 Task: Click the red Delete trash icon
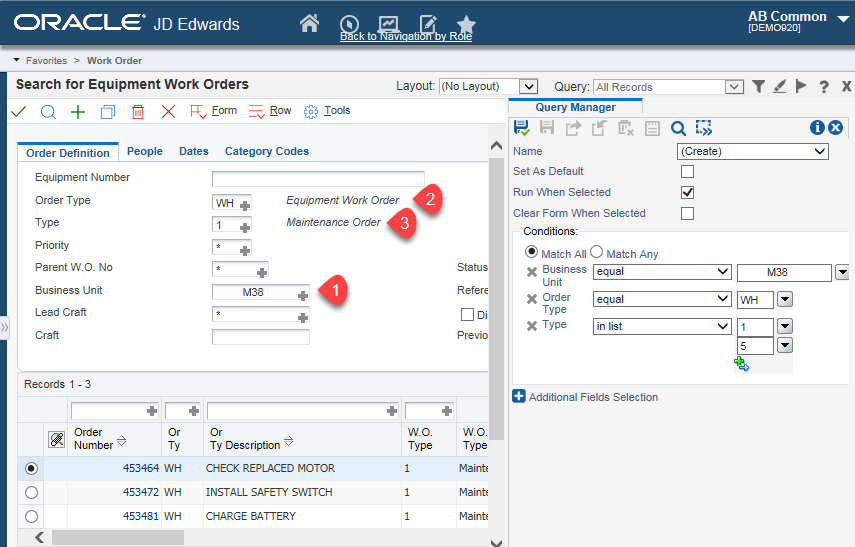[138, 112]
